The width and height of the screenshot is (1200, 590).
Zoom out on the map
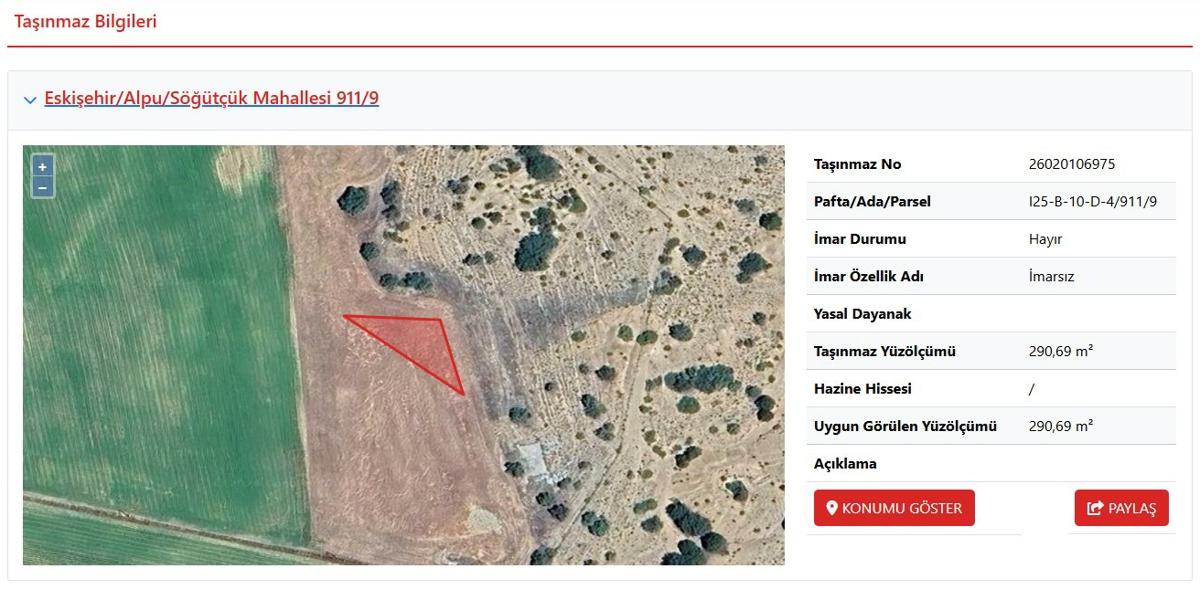click(42, 187)
